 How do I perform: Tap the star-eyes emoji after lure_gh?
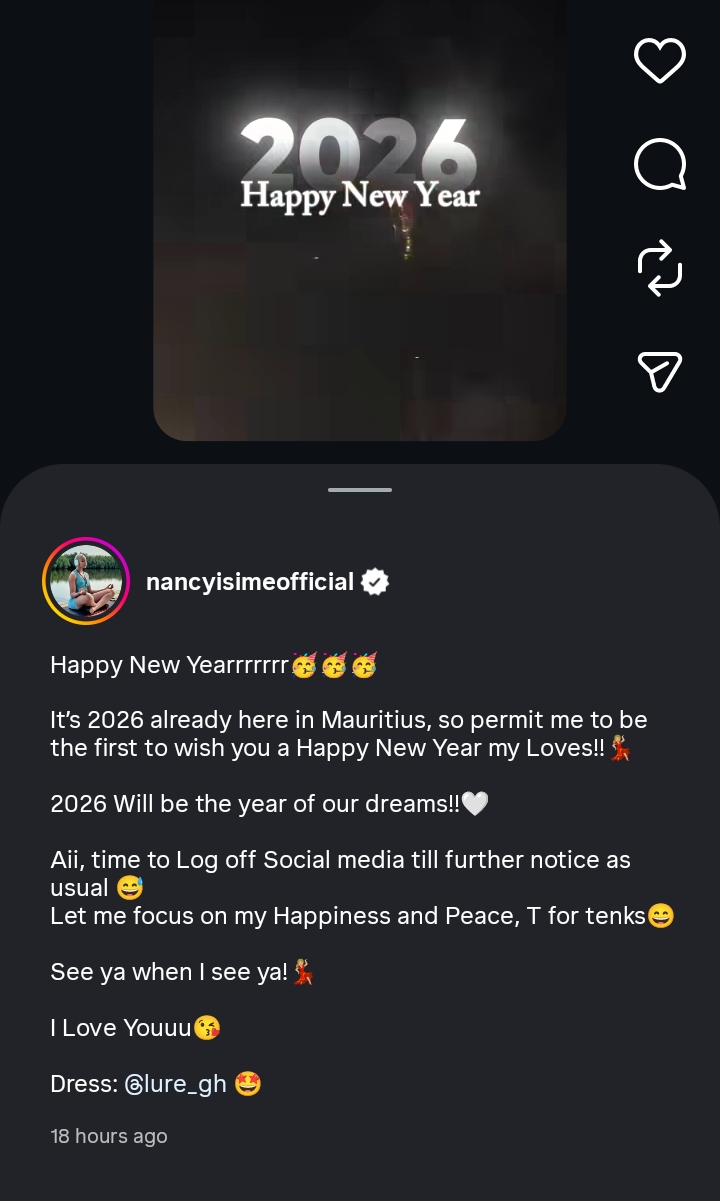[x=248, y=1084]
